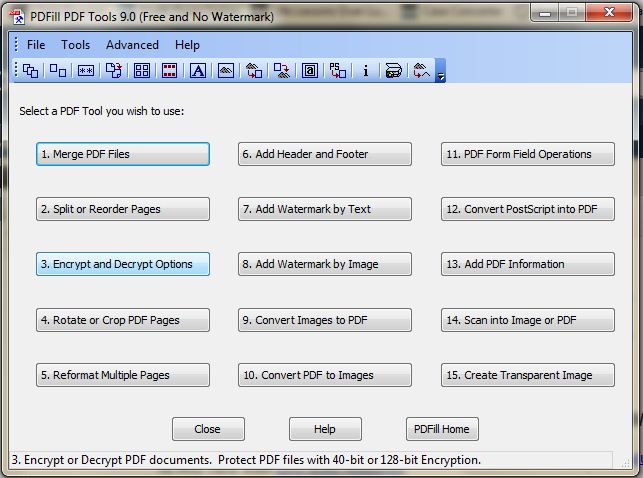Click the PostScript to PDF 'PS' icon
Viewport: 643px width, 478px height.
pos(337,71)
